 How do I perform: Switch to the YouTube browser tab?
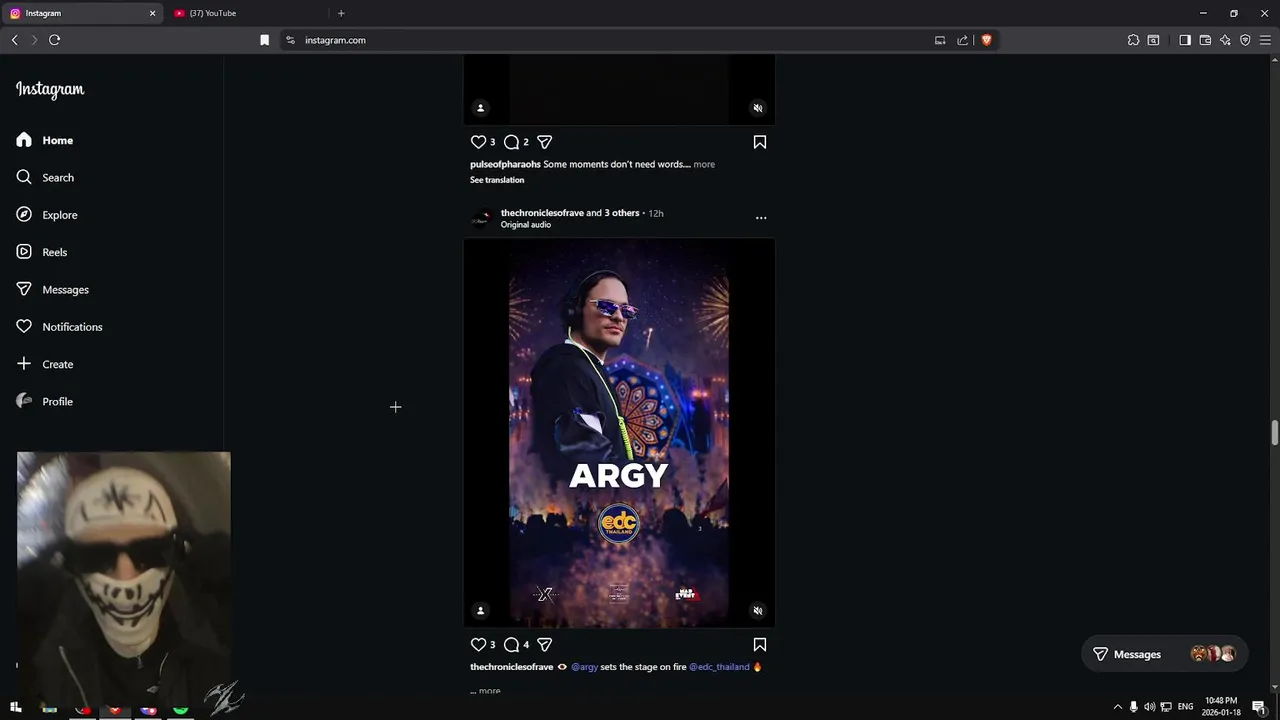tap(246, 13)
